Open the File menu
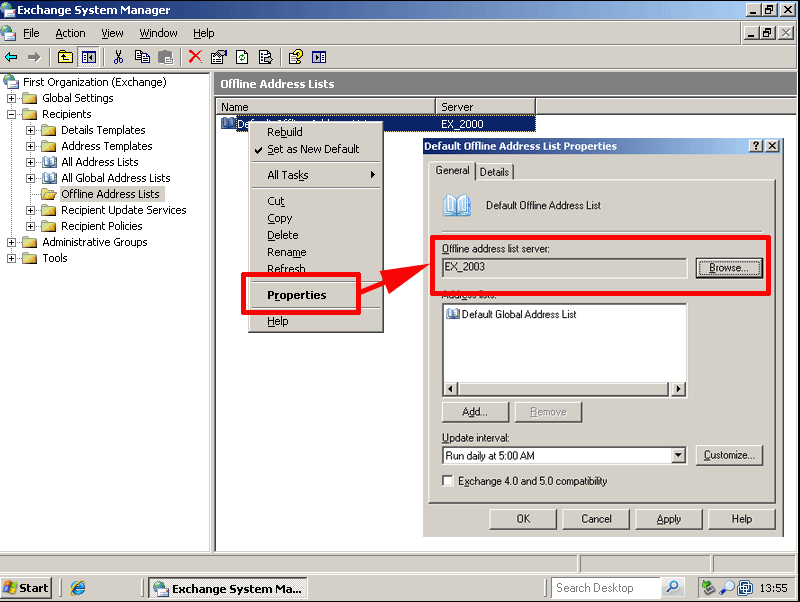 [31, 33]
